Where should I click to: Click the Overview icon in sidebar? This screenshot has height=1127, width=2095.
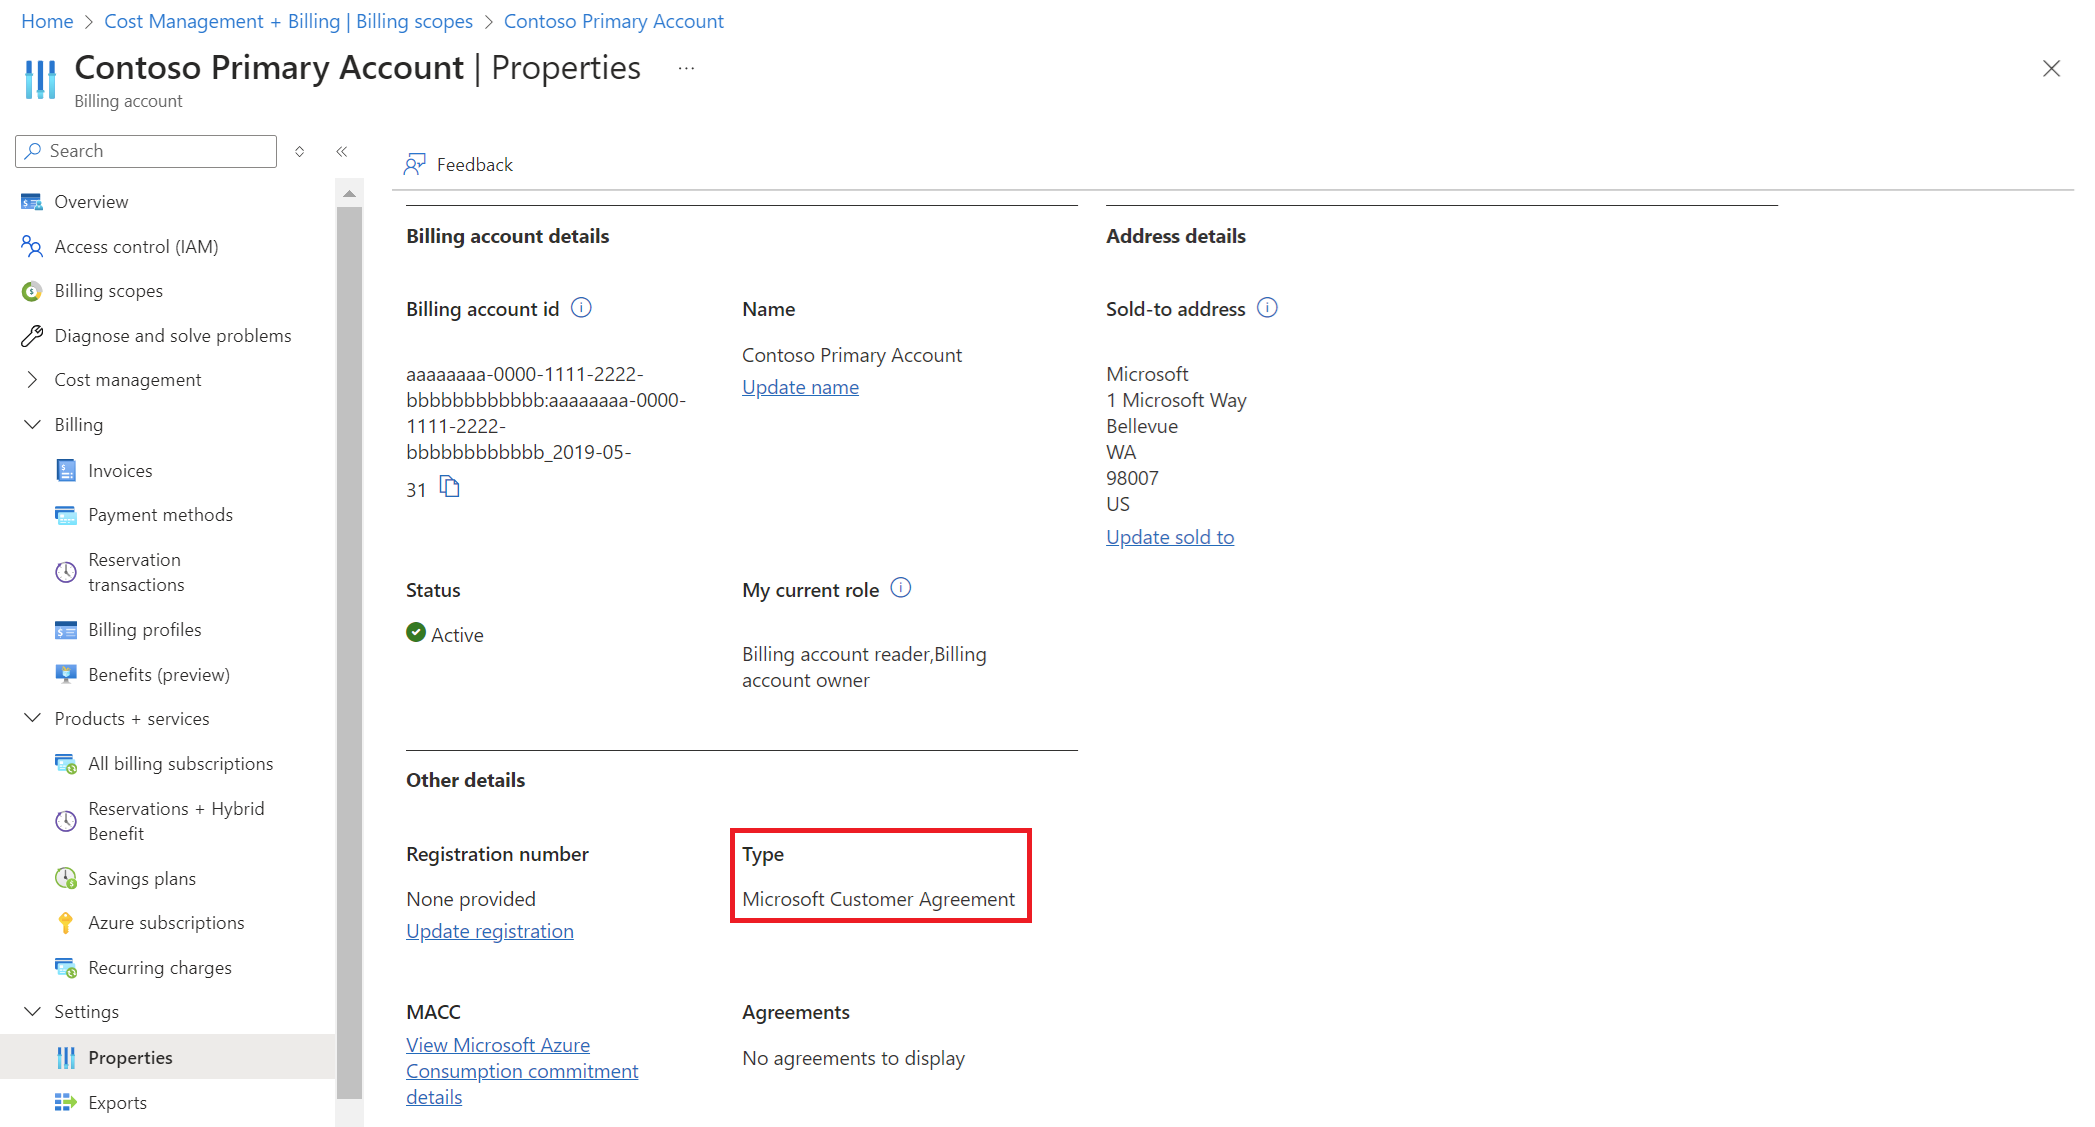tap(32, 201)
